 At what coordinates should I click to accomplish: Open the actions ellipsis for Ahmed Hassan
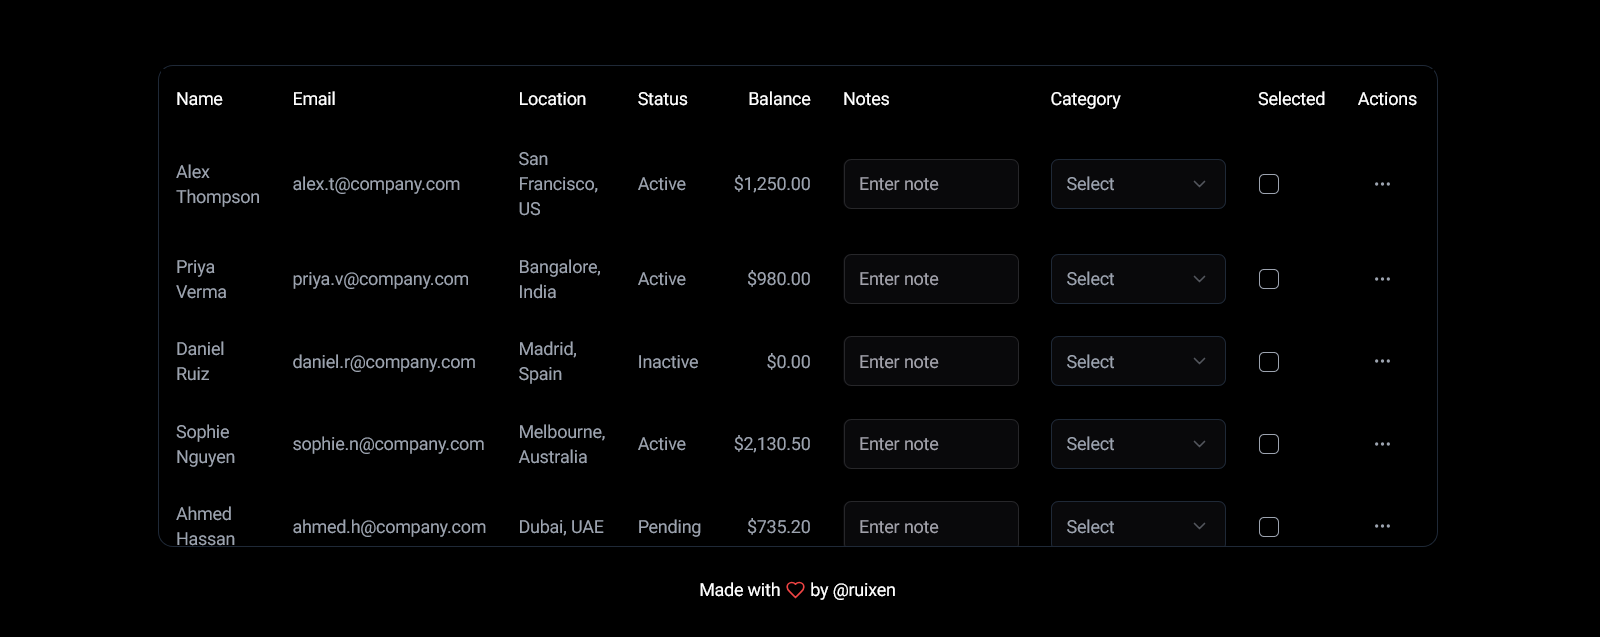1382,526
